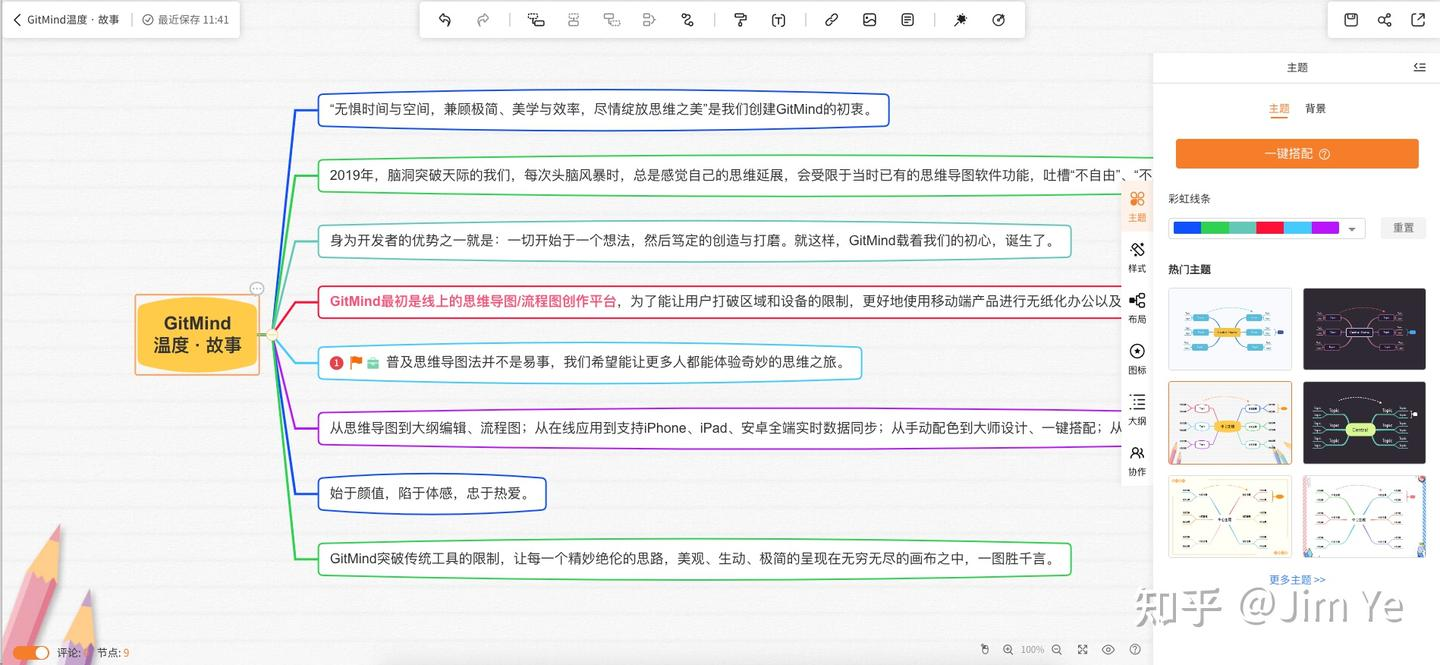Add a summary bracket from toolbar

(649, 20)
